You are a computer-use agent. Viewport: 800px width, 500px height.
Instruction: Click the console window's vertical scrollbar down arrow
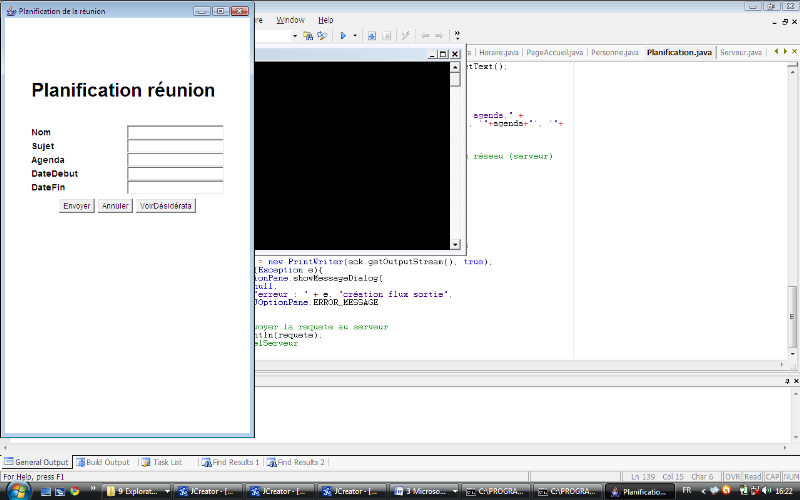coord(456,243)
